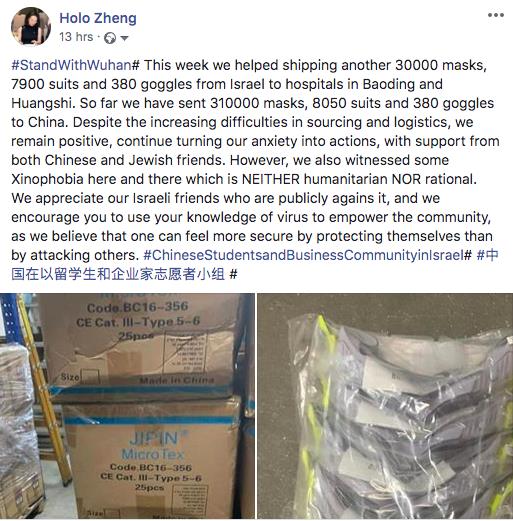Image resolution: width=513 pixels, height=521 pixels.
Task: Click the globe public privacy icon
Action: click(x=110, y=38)
